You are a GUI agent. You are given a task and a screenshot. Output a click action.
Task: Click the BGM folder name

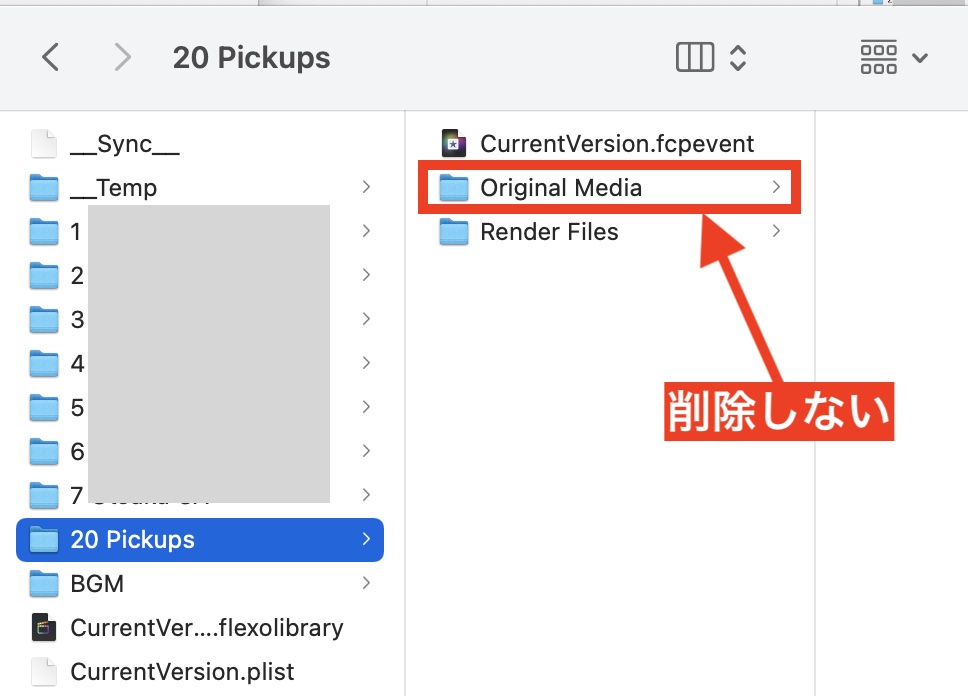click(97, 584)
